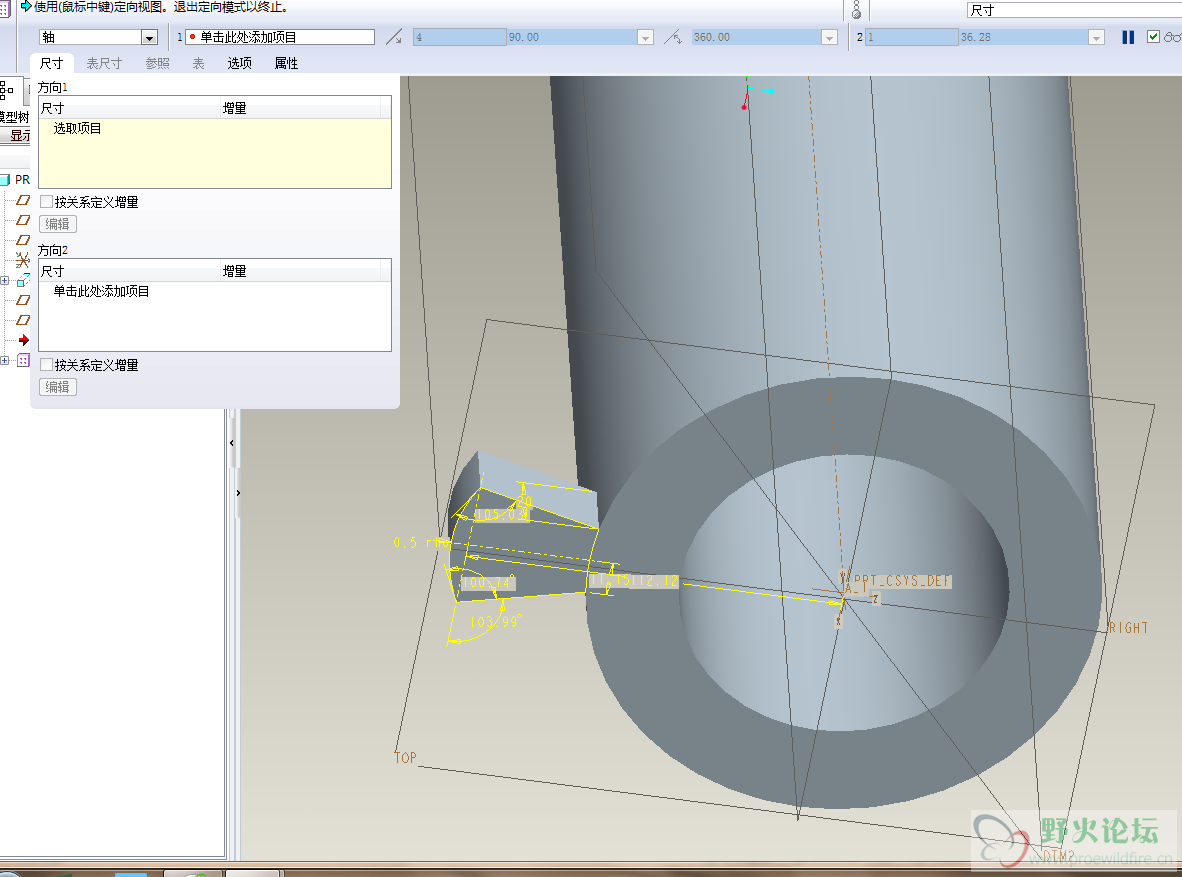1182x877 pixels.
Task: Enable 按关系定义增量 under 方向1
Action: (x=47, y=202)
